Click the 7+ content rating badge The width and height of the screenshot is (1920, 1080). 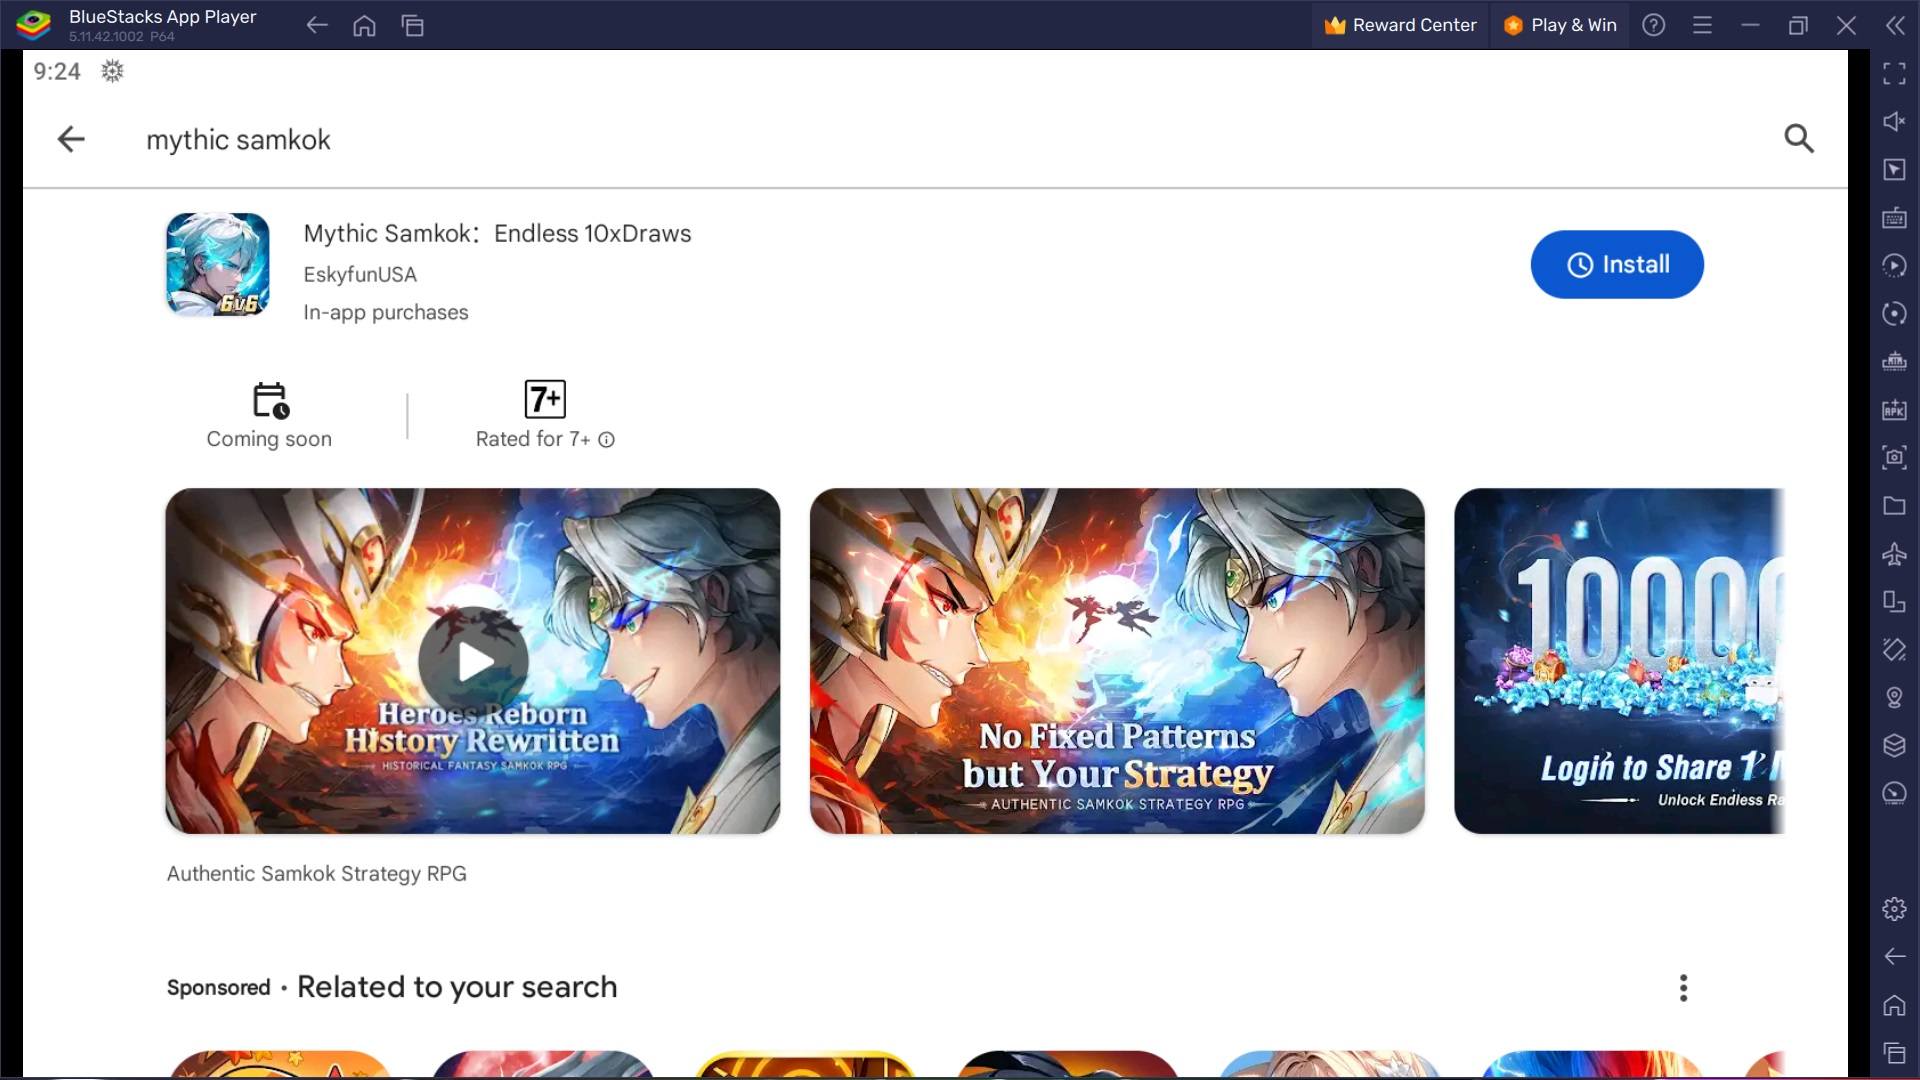pyautogui.click(x=545, y=399)
